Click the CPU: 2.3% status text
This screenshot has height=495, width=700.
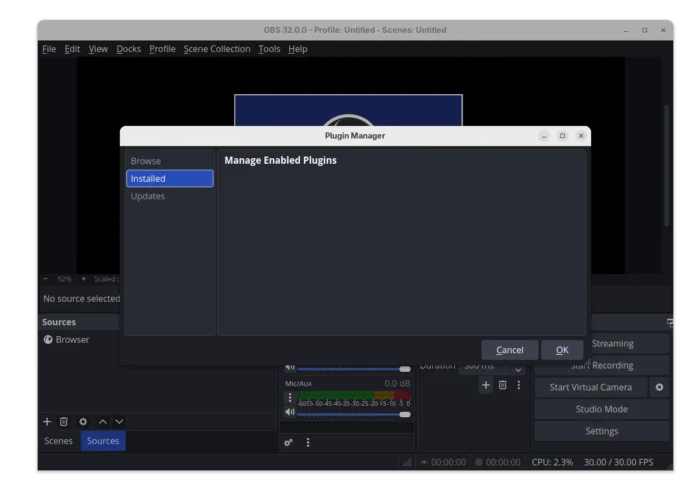pos(552,462)
